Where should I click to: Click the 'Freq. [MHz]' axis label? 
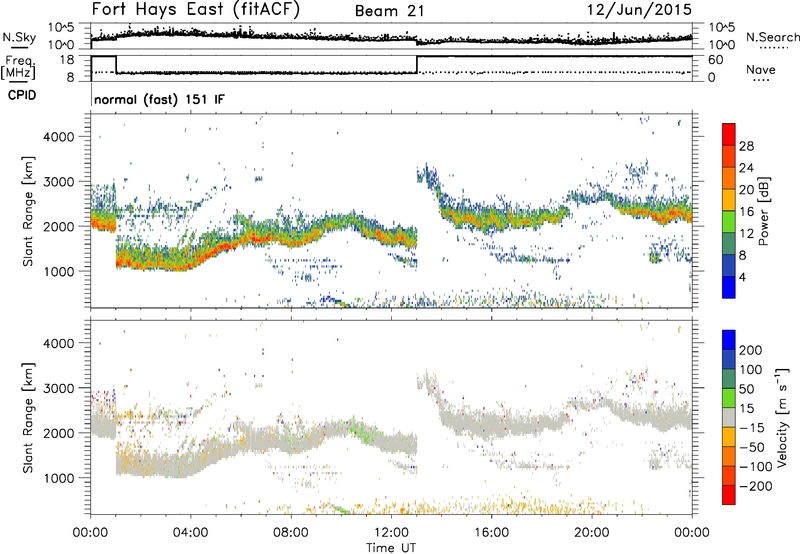pyautogui.click(x=18, y=68)
